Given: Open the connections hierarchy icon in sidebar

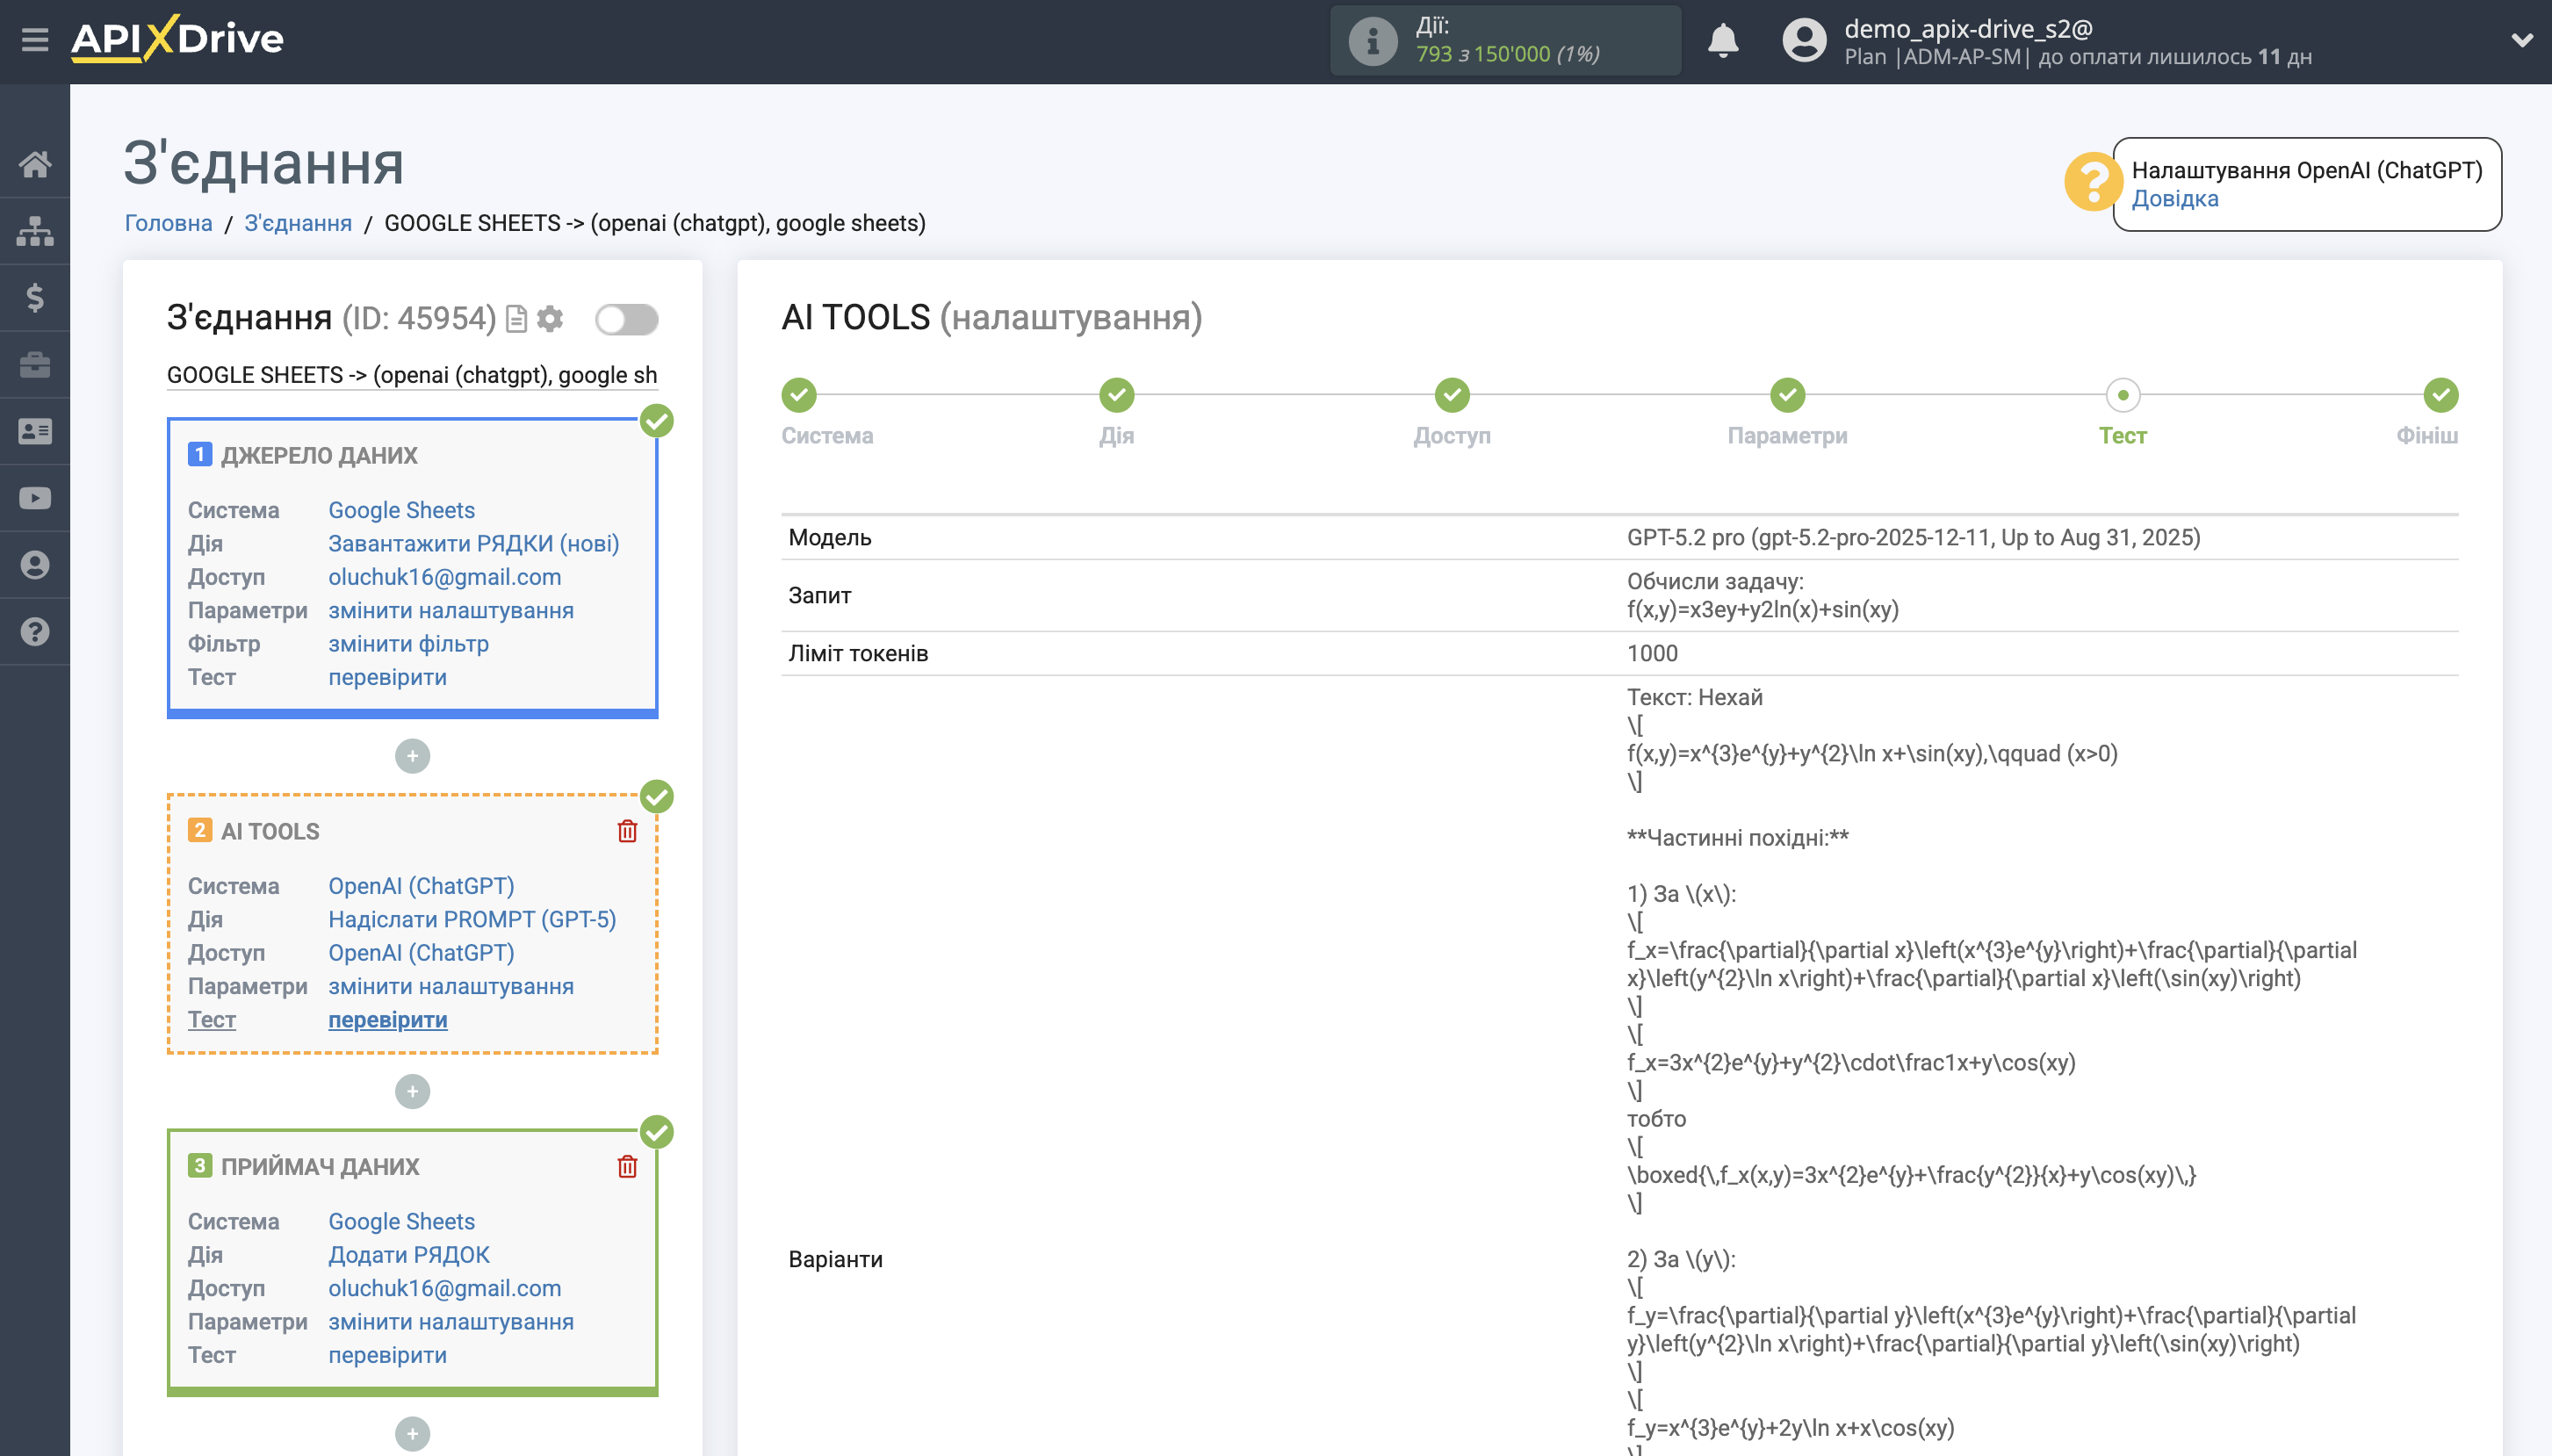Looking at the screenshot, I should pos(36,230).
